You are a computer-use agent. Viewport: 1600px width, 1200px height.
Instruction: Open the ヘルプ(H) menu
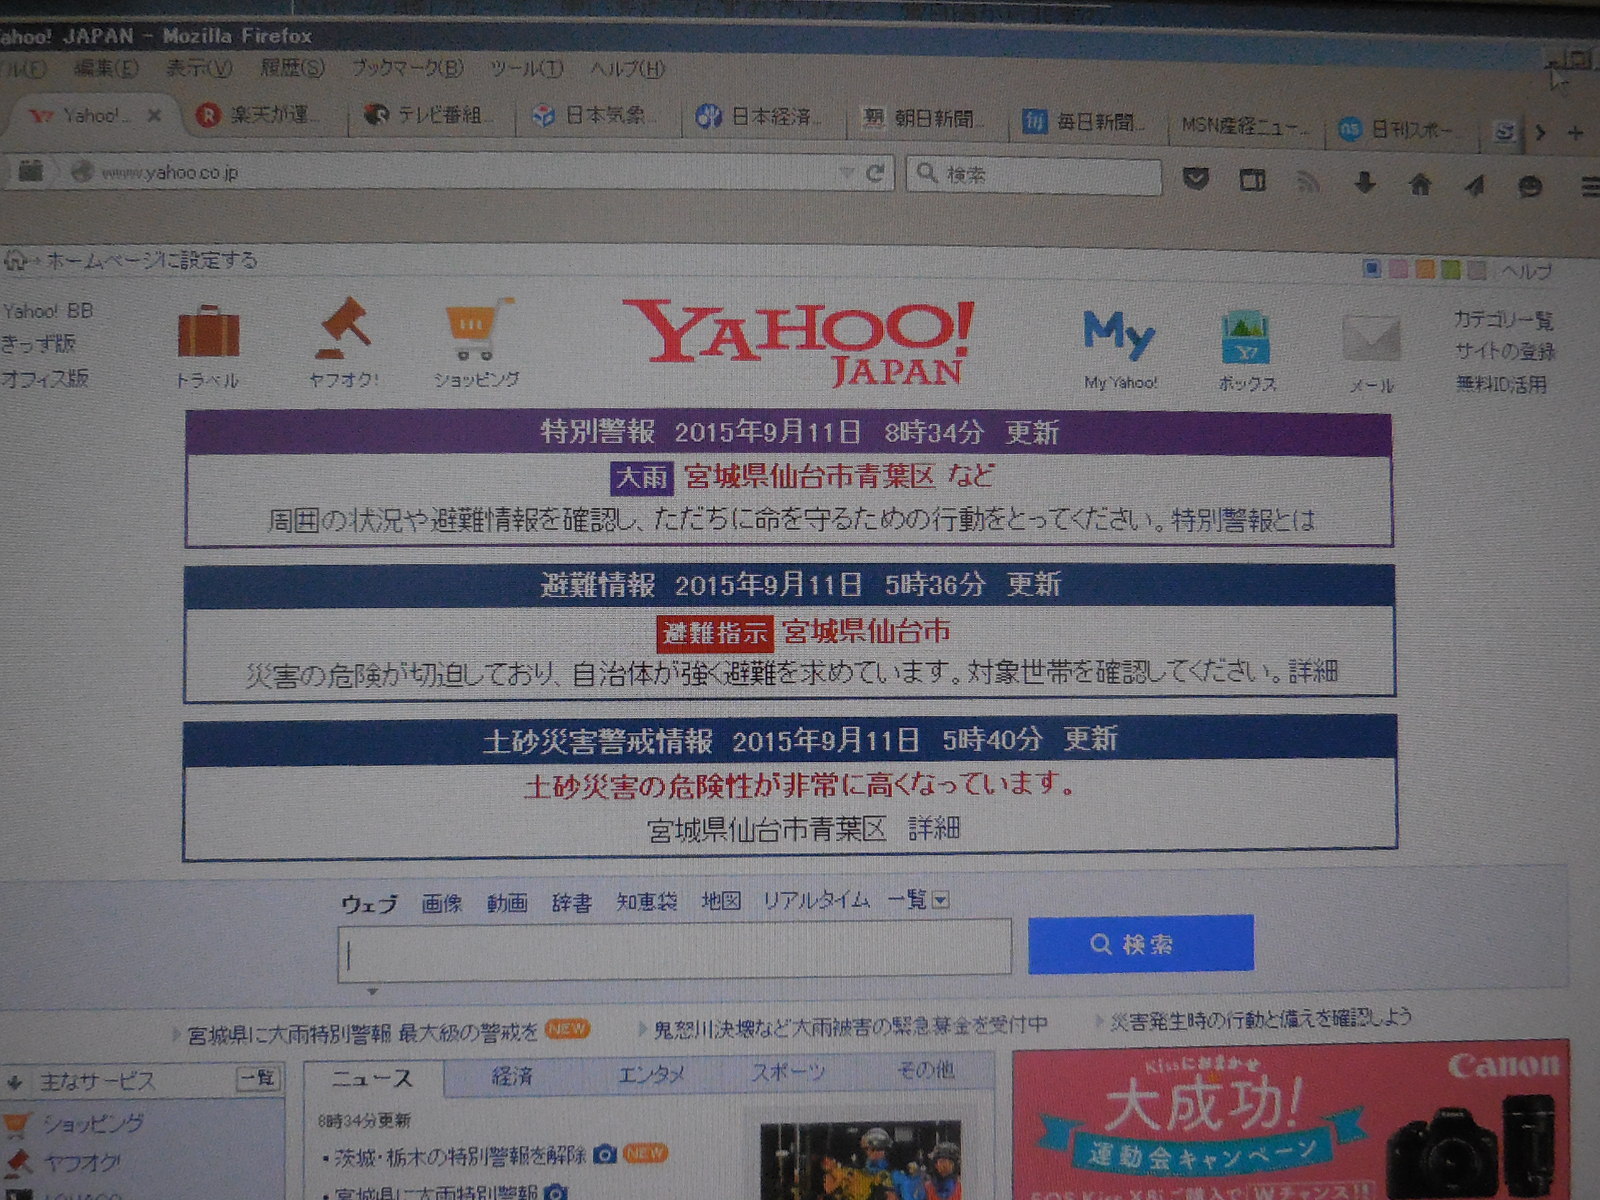(627, 69)
